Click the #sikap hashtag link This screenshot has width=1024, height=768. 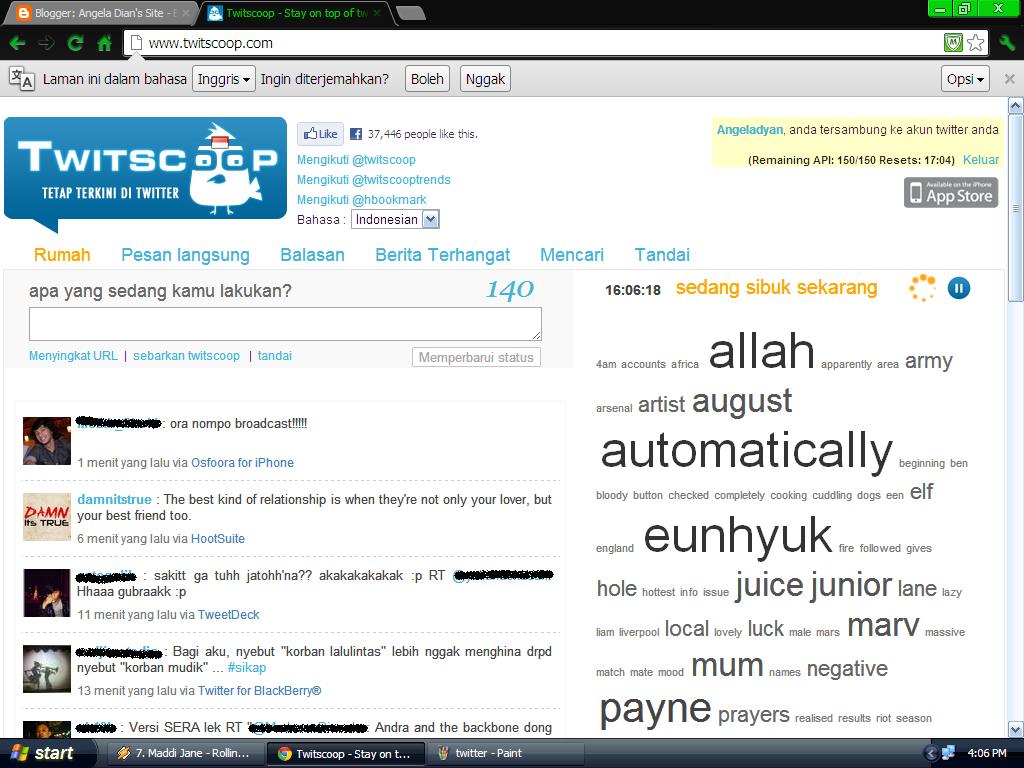pyautogui.click(x=247, y=667)
